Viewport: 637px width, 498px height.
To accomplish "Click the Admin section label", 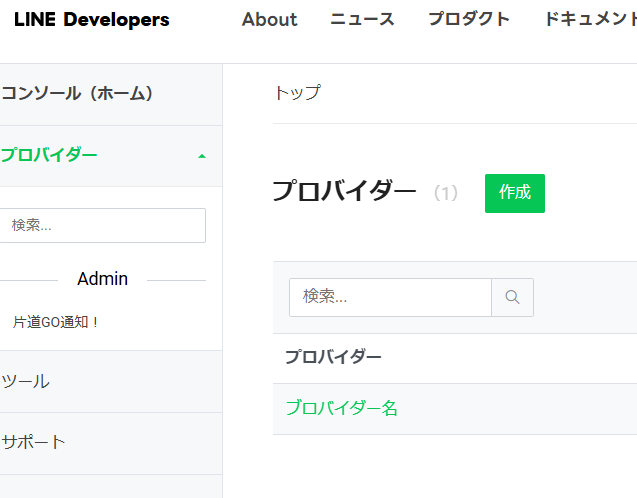I will [x=102, y=279].
